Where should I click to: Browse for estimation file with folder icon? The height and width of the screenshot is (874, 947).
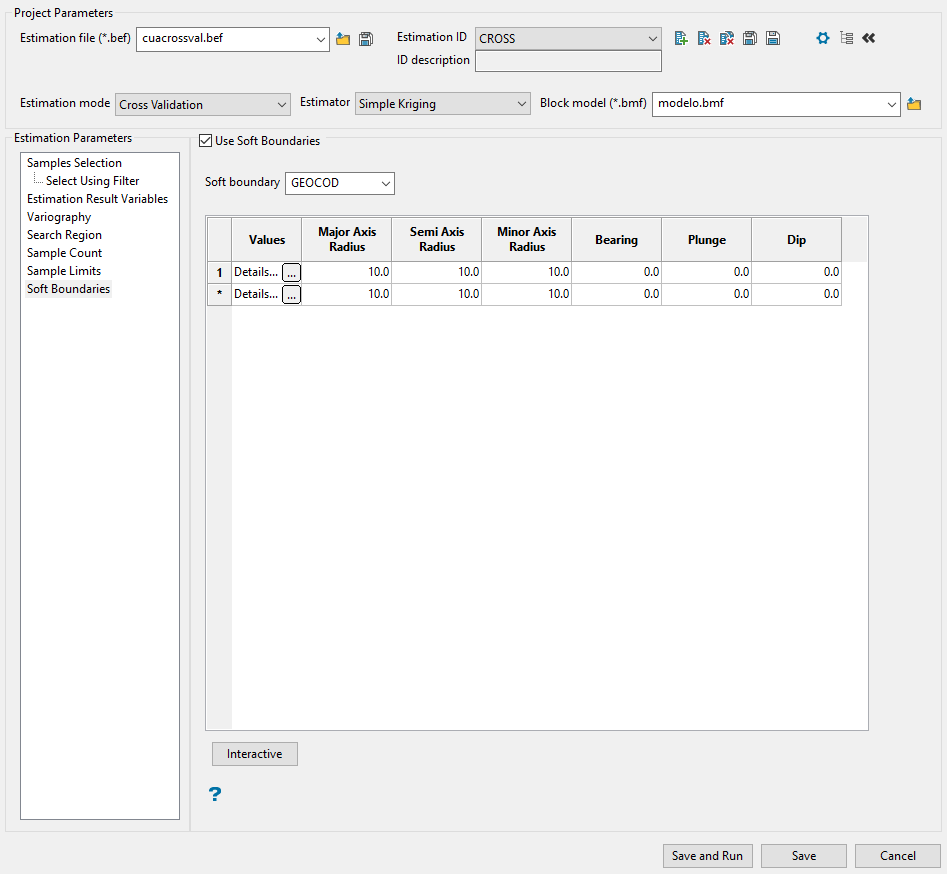click(x=343, y=39)
